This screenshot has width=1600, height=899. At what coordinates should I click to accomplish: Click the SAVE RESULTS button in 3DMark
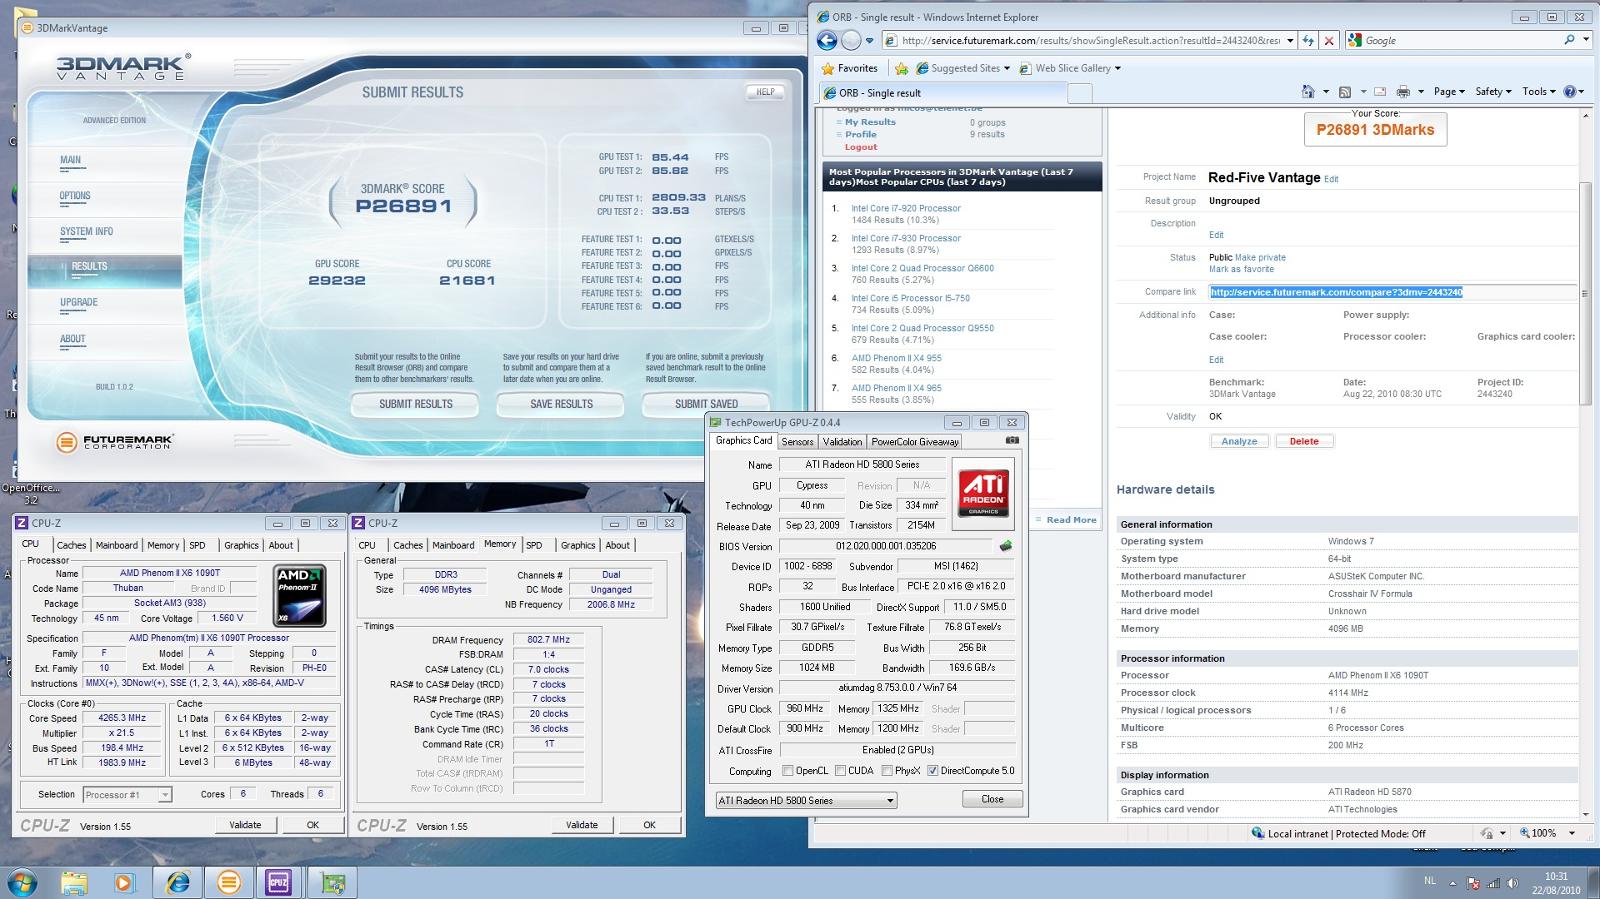(x=561, y=404)
